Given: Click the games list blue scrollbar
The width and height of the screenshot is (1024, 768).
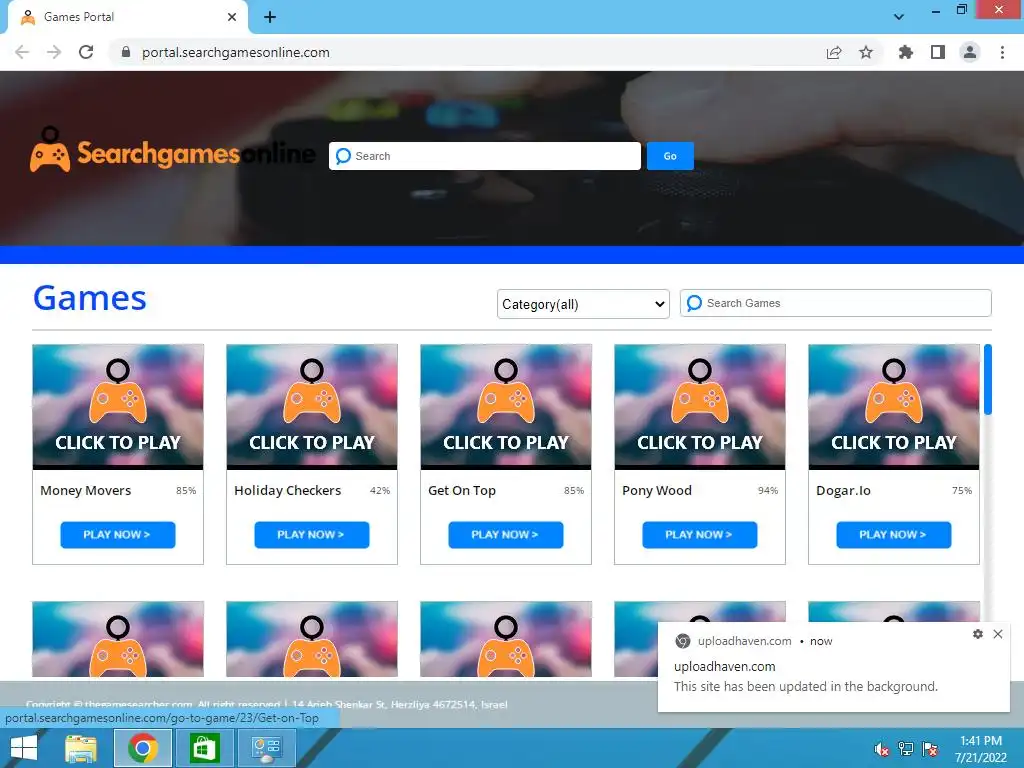Looking at the screenshot, I should click(987, 379).
